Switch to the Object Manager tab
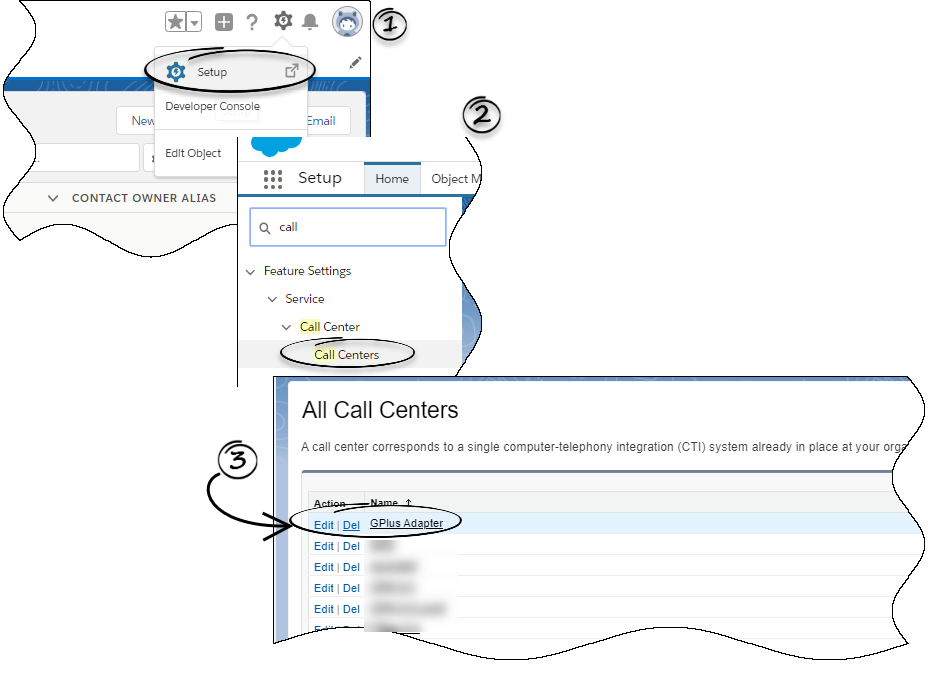The image size is (935, 675). [x=455, y=178]
